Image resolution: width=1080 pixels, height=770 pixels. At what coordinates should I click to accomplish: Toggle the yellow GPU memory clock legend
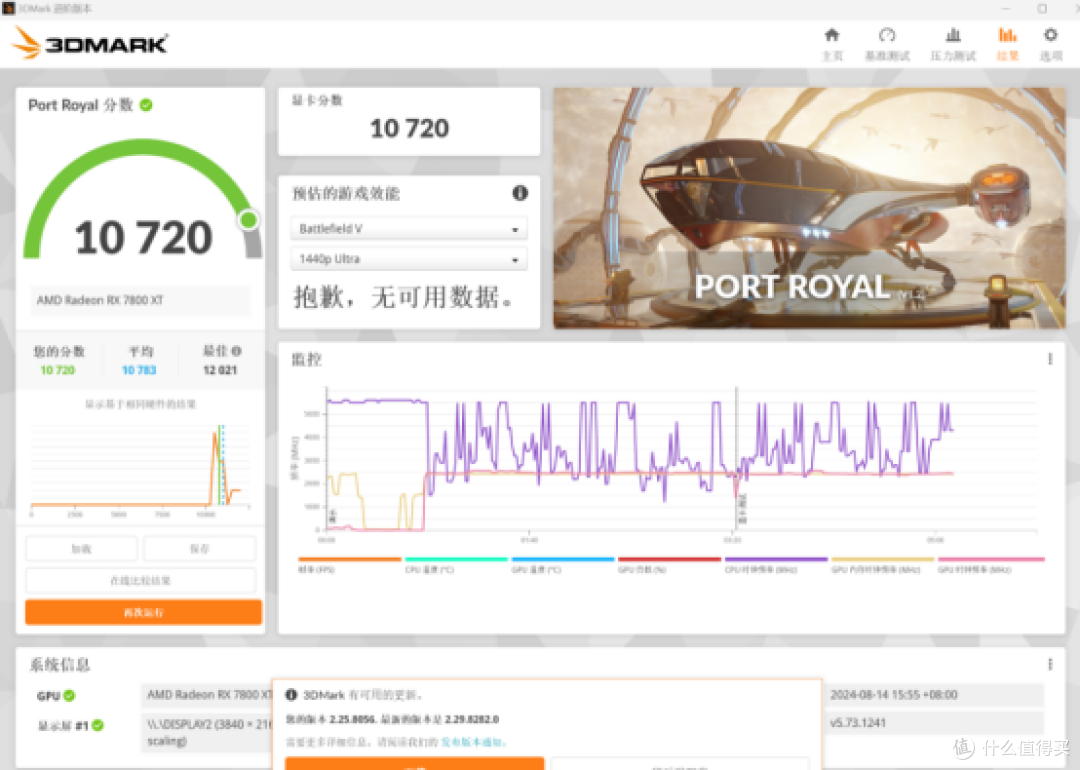click(883, 564)
